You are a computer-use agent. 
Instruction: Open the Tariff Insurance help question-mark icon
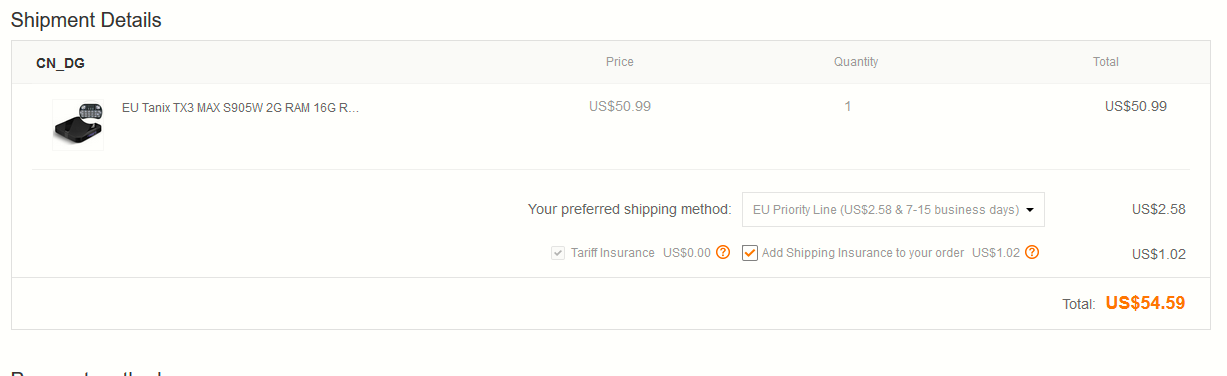coord(723,253)
